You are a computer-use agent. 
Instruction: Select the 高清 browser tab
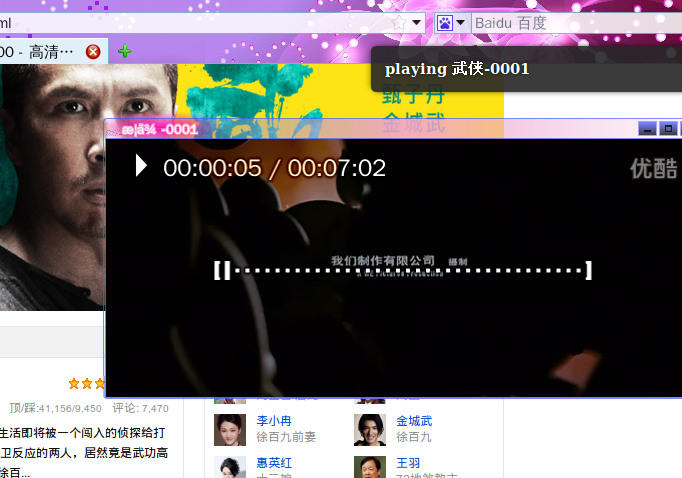(x=52, y=52)
